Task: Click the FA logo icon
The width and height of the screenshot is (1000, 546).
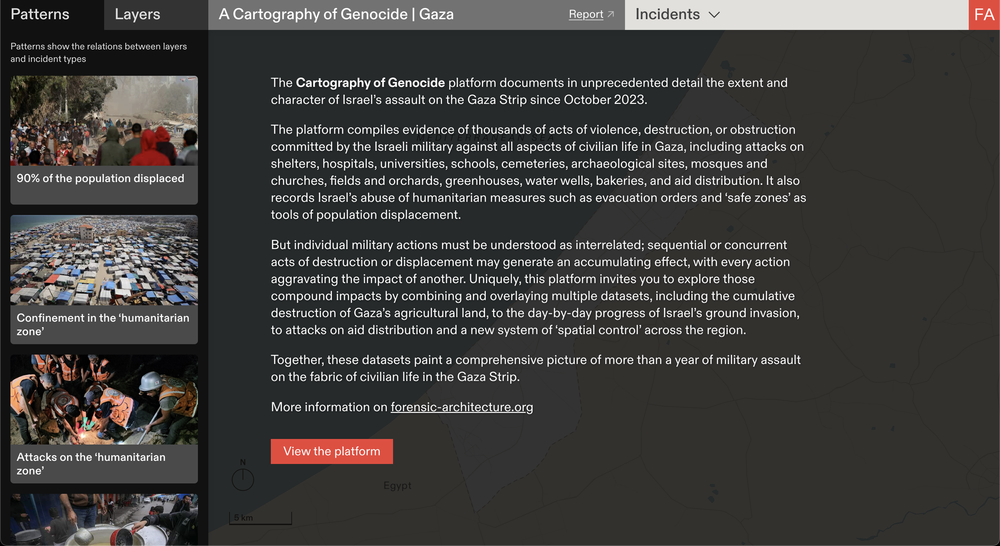Action: coord(984,15)
